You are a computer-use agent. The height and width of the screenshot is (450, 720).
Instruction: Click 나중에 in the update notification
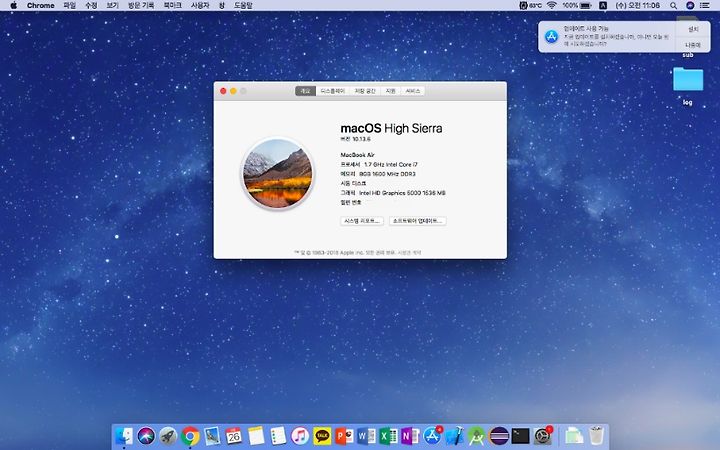(693, 45)
